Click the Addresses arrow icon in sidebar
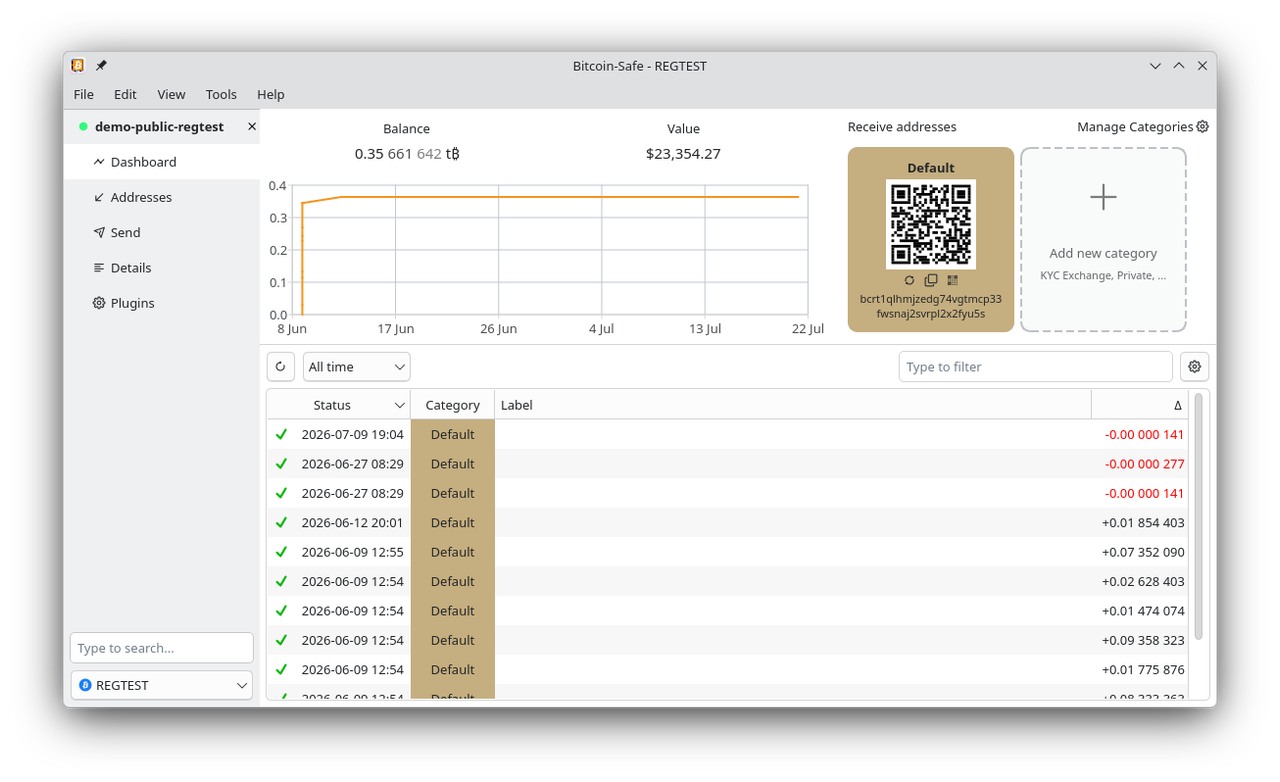The width and height of the screenshot is (1280, 782). pos(99,197)
